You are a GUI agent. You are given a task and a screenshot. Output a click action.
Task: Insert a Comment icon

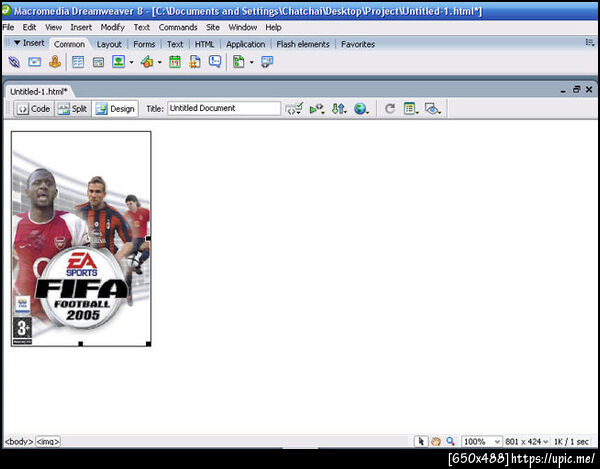[215, 62]
